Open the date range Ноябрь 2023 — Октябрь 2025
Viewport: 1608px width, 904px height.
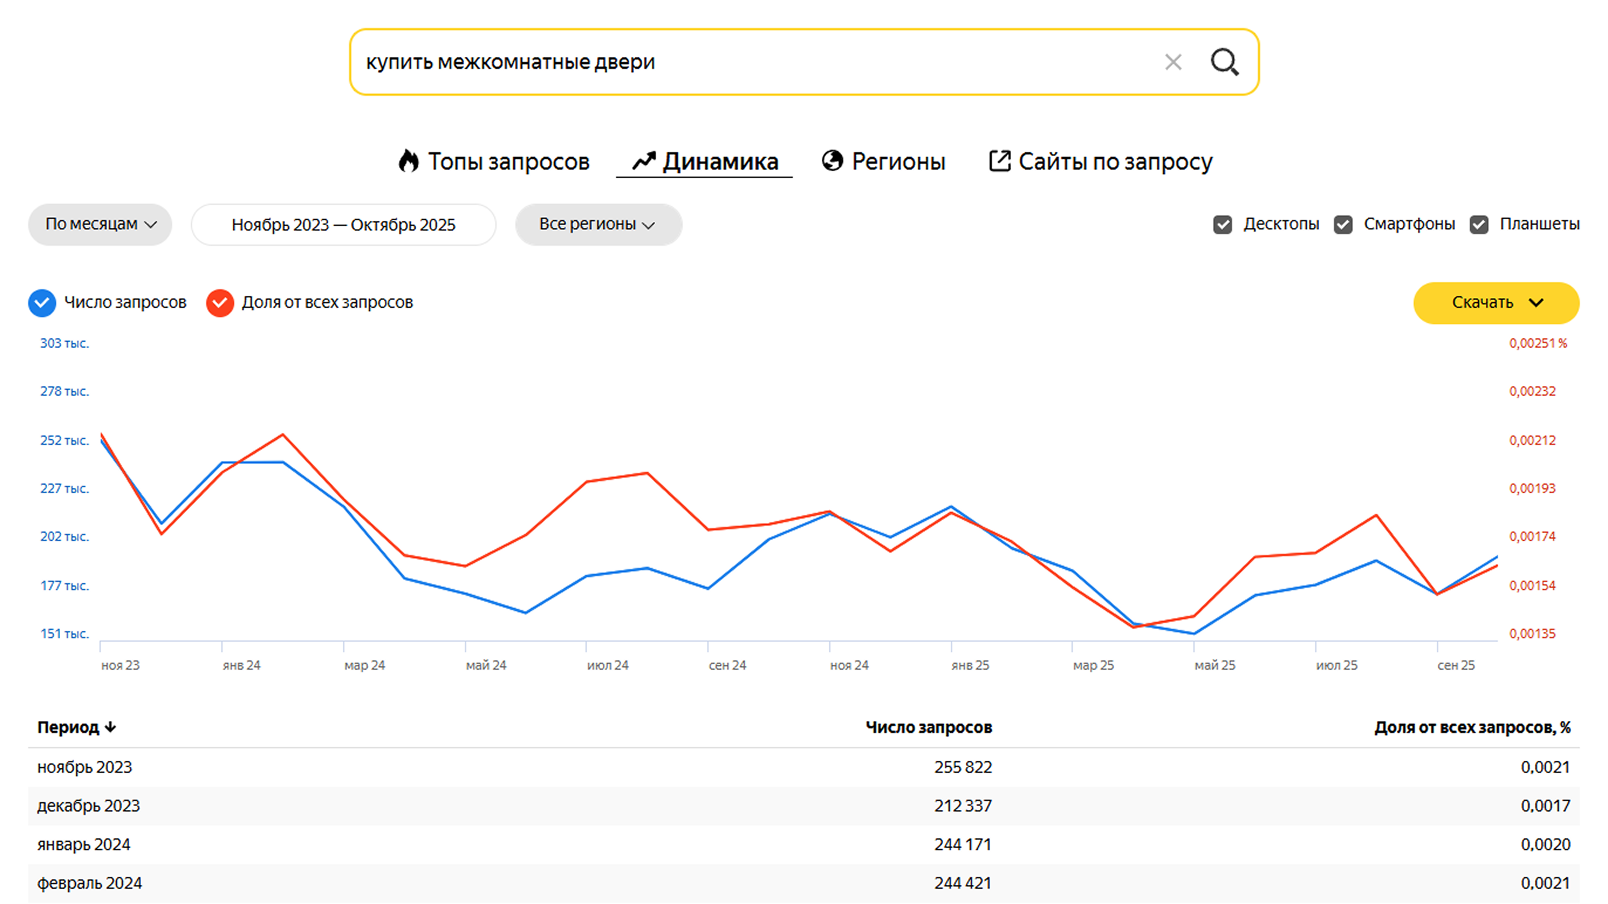coord(343,224)
